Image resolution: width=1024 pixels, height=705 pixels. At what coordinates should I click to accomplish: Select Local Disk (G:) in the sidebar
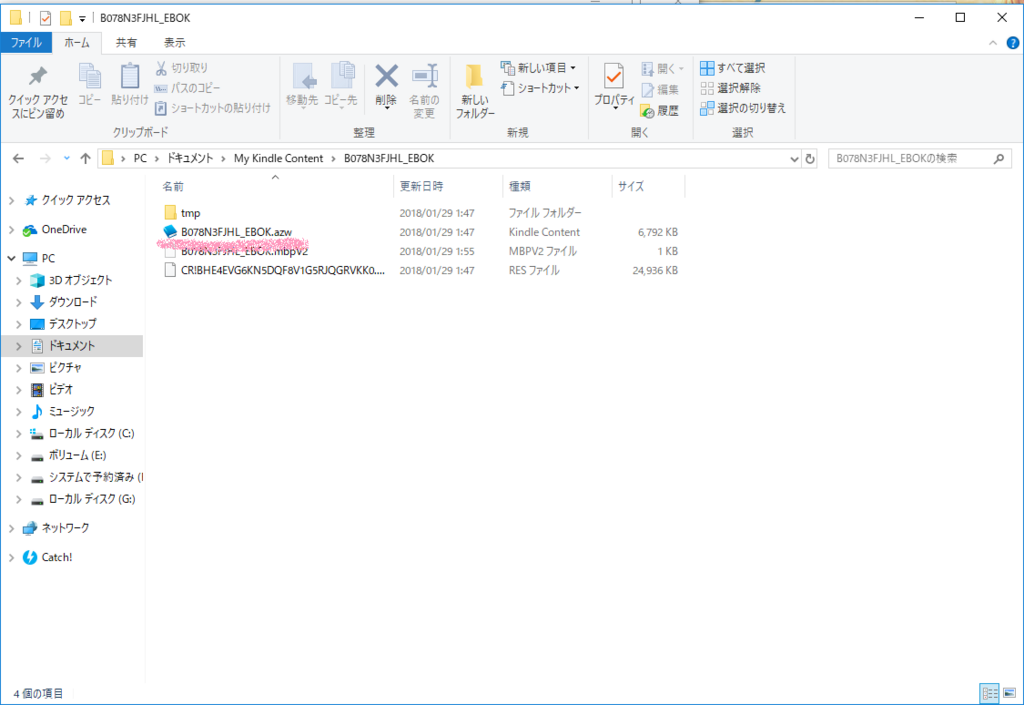[92, 499]
